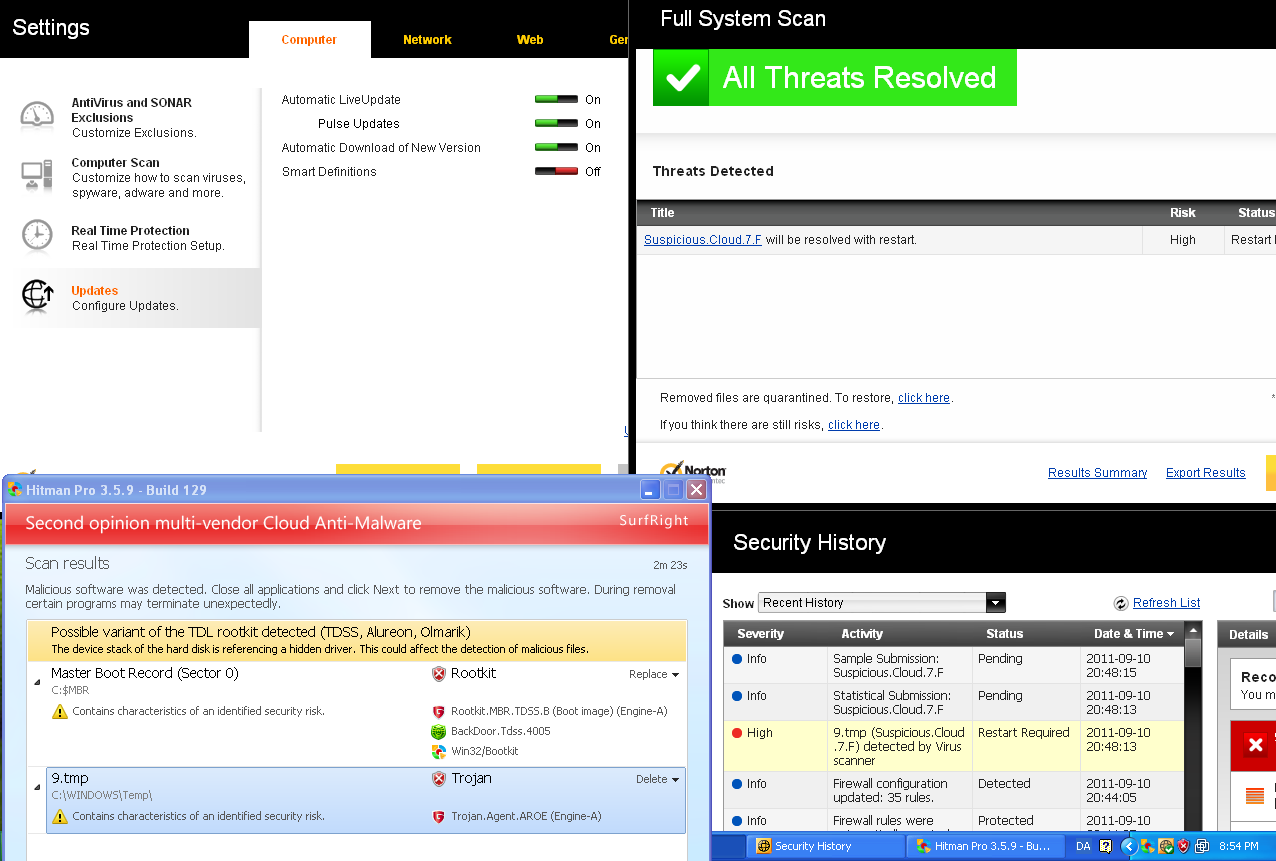Select the Real Time Protection section

pyautogui.click(x=138, y=238)
